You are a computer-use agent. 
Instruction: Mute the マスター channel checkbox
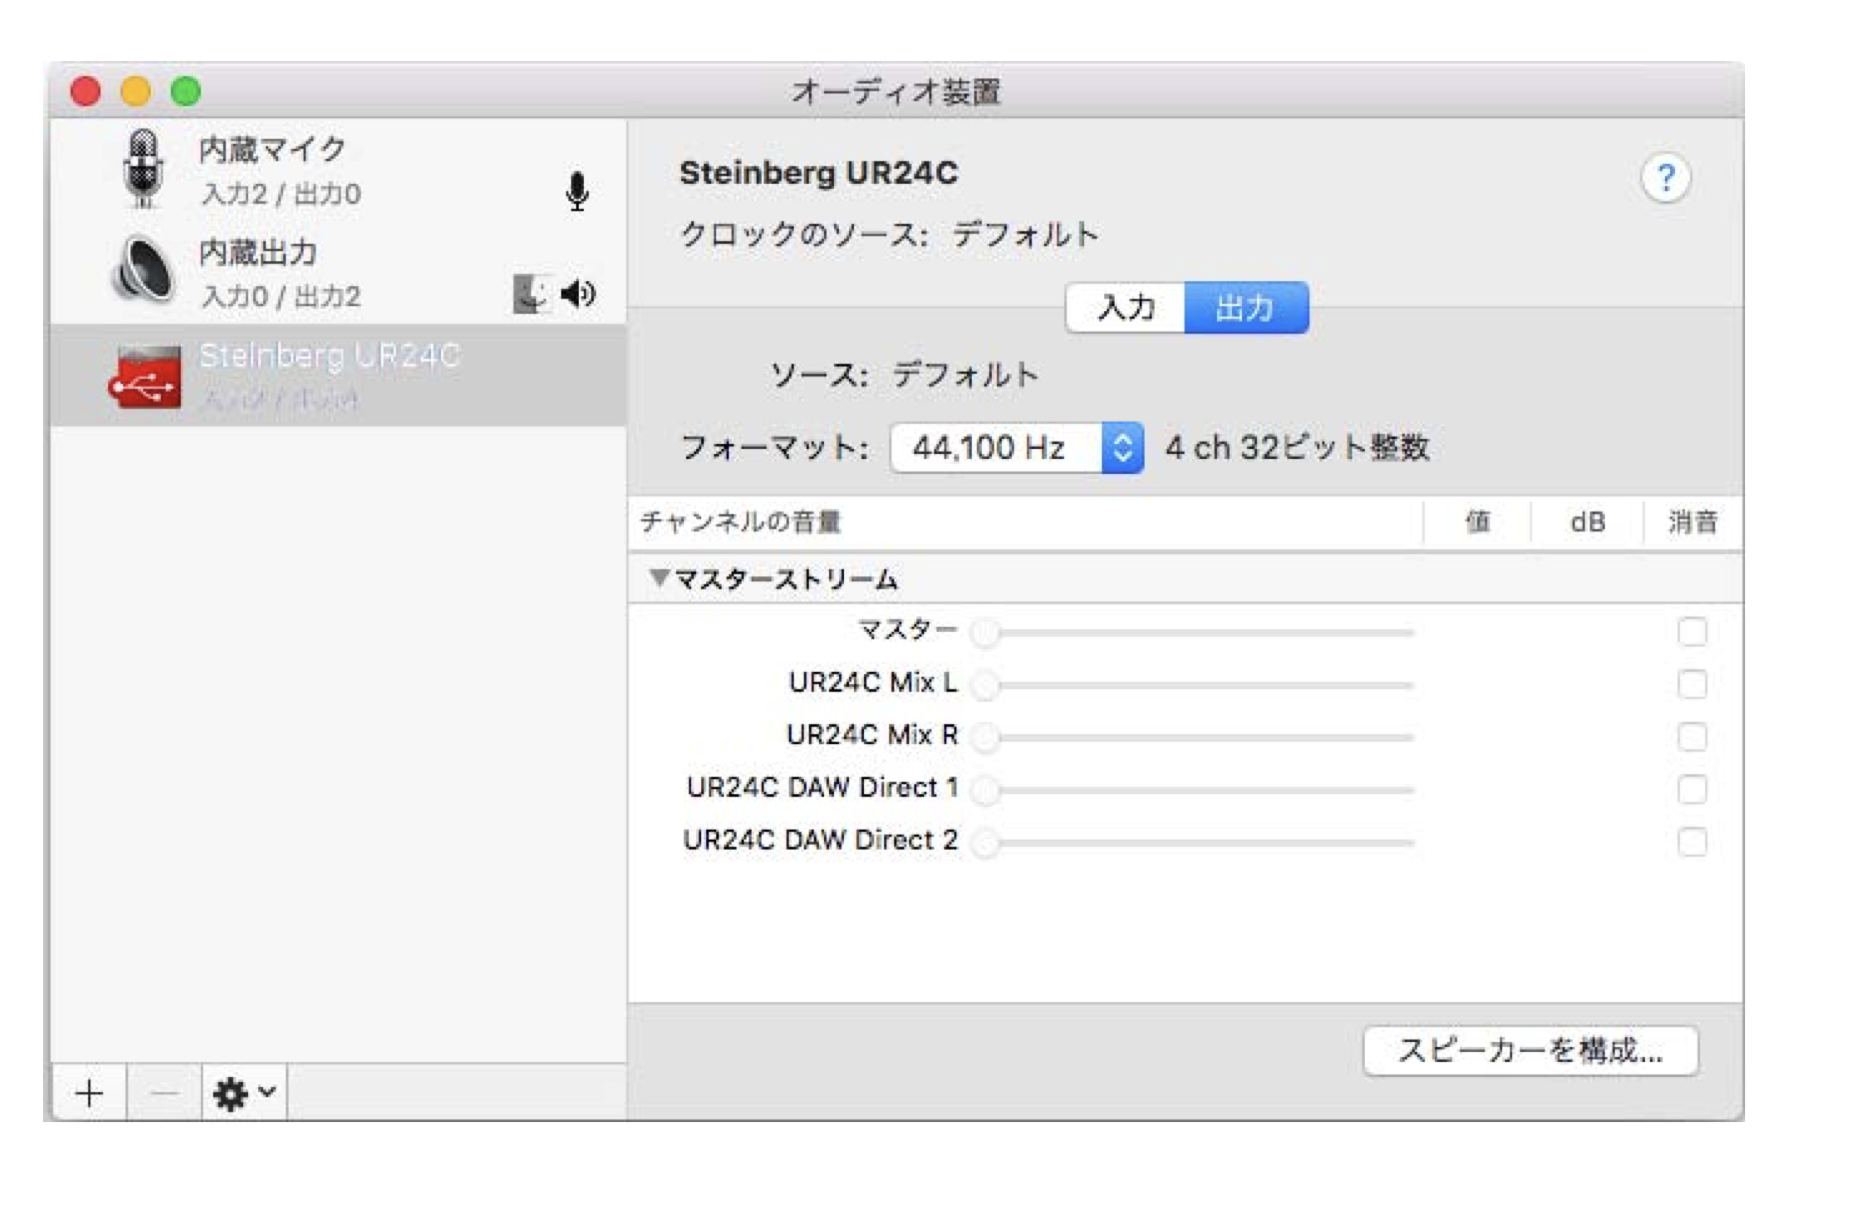[x=1692, y=632]
